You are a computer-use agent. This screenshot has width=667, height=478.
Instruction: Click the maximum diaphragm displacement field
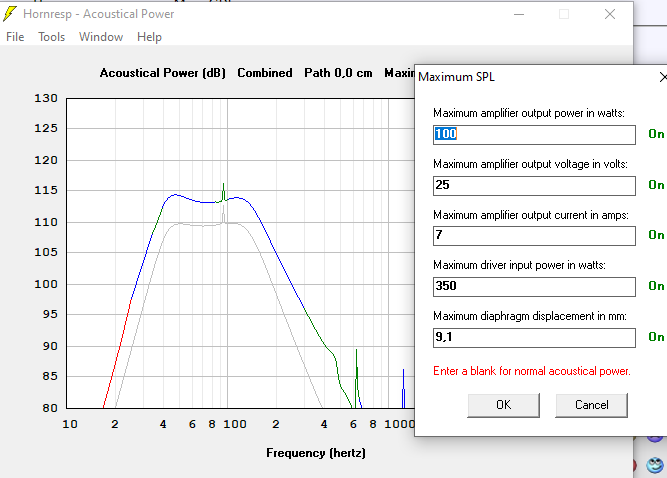pos(534,338)
